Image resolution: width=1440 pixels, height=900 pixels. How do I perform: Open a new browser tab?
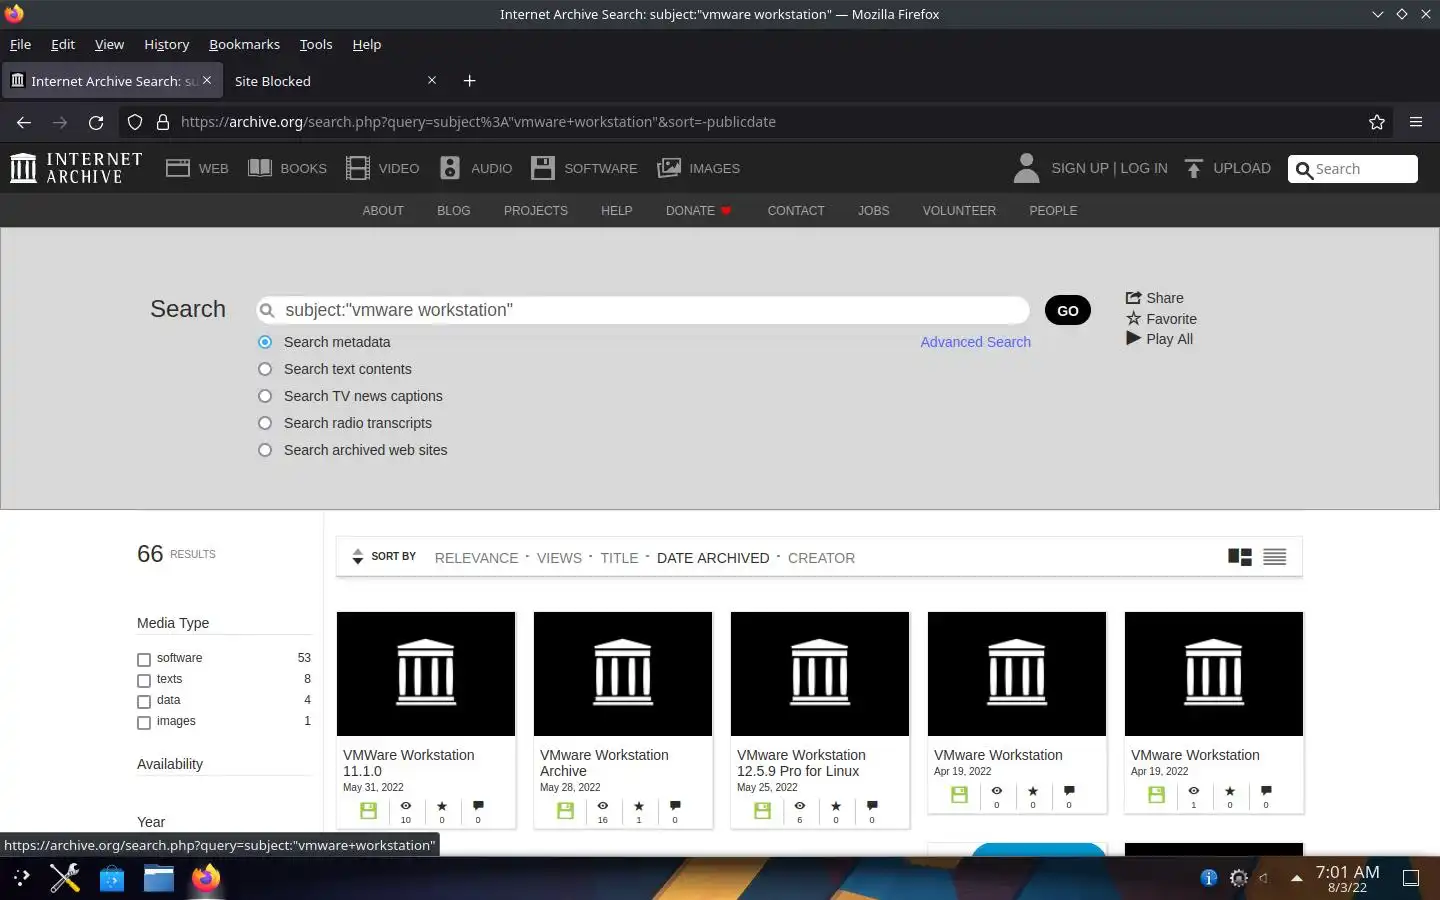[470, 81]
